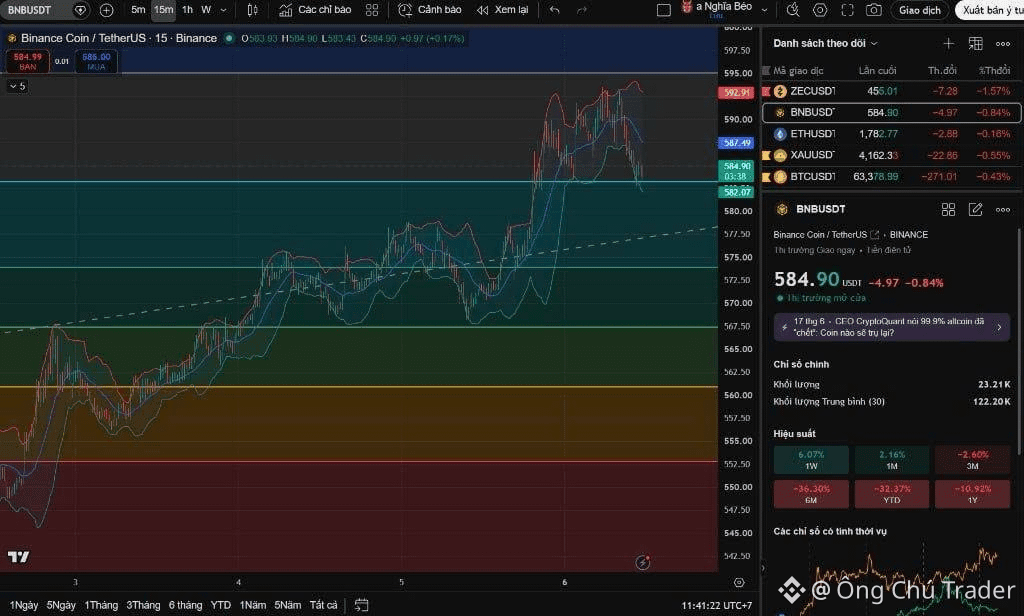The height and width of the screenshot is (616, 1024).
Task: Open the Binance Coin / TetherUS external link
Action: click(x=874, y=235)
